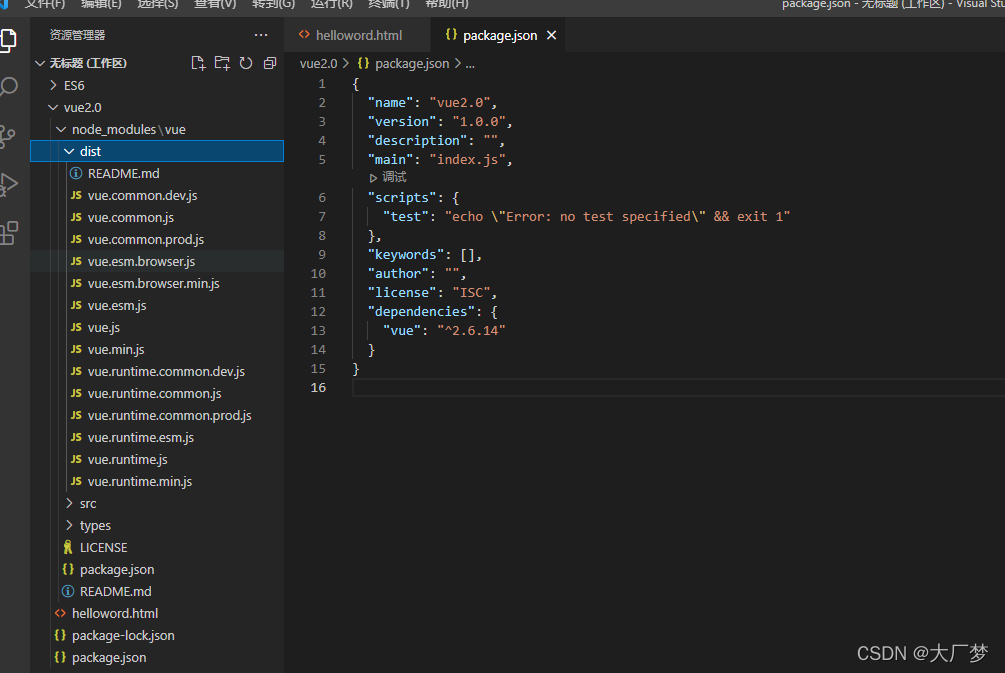Select the Explorer icon in the activity bar
1005x673 pixels.
[10, 40]
